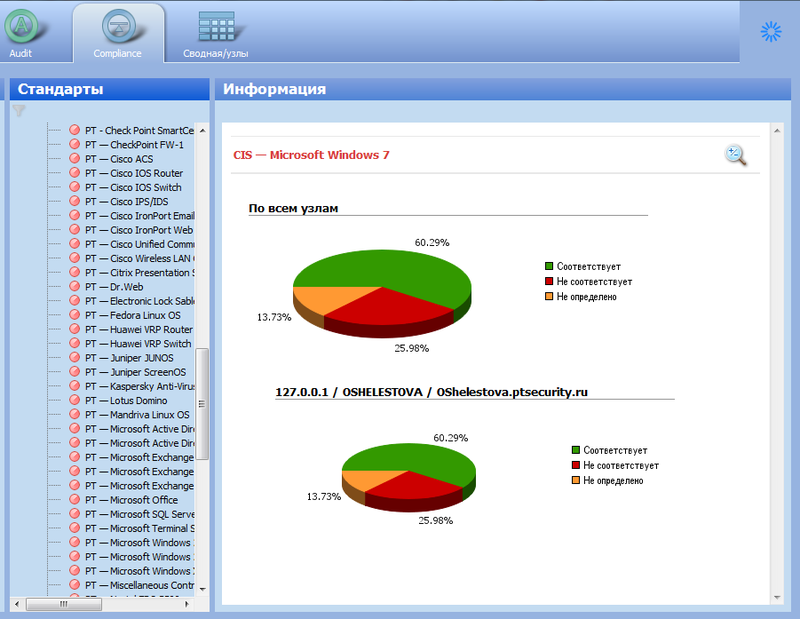Select PT — Cisco Wireless LAN standard
The height and width of the screenshot is (619, 800).
click(x=139, y=259)
